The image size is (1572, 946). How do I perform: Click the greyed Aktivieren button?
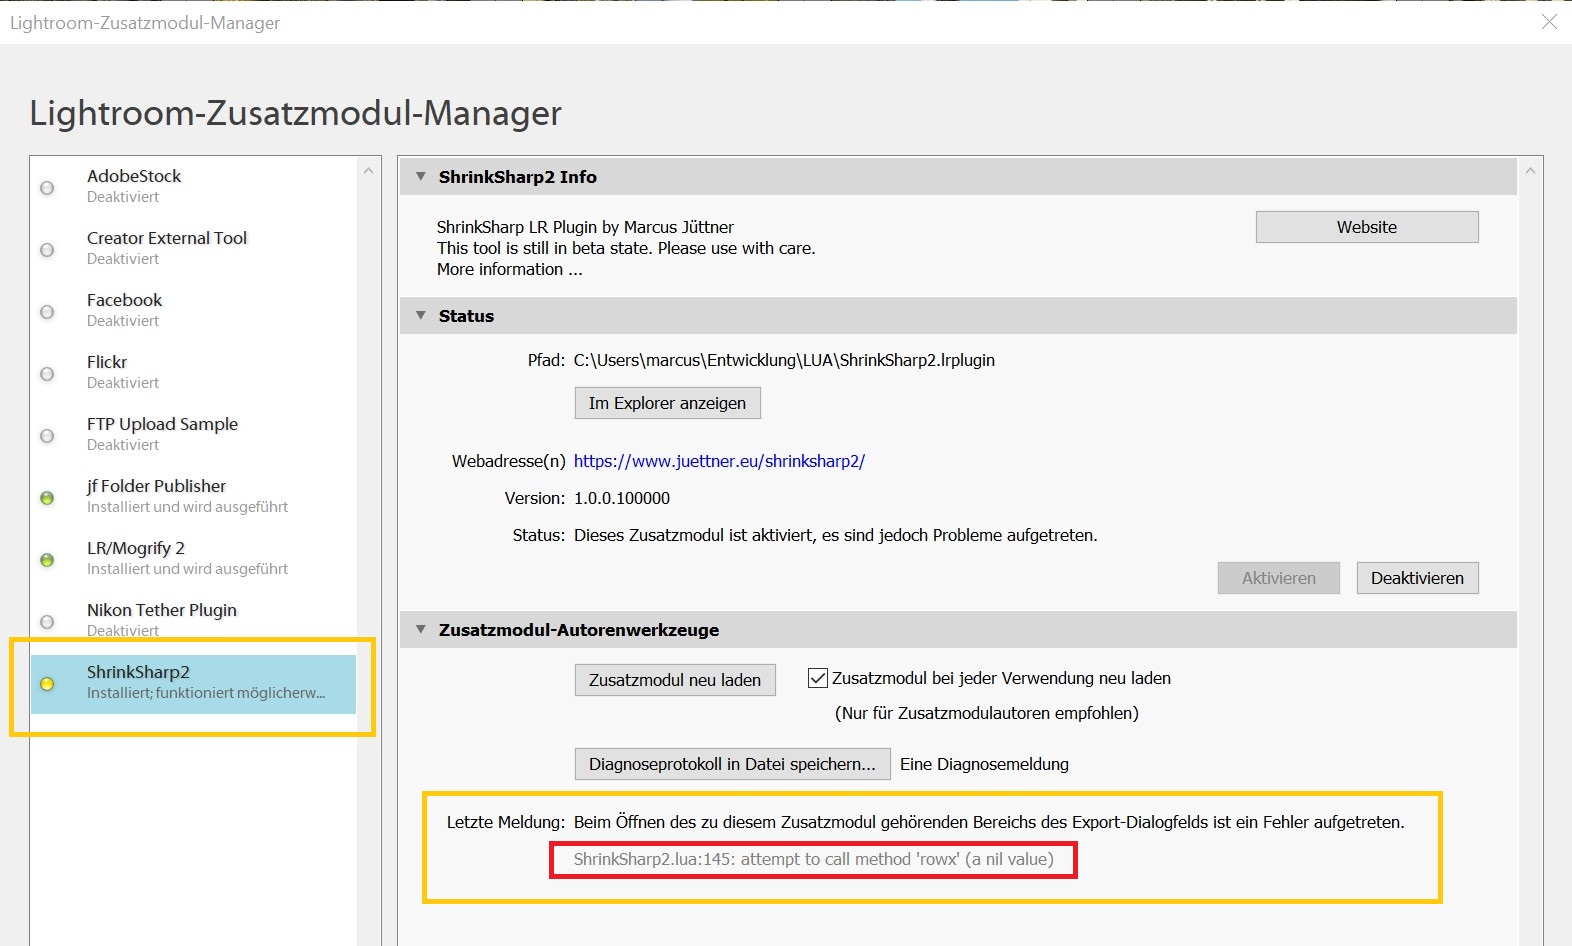tap(1279, 578)
